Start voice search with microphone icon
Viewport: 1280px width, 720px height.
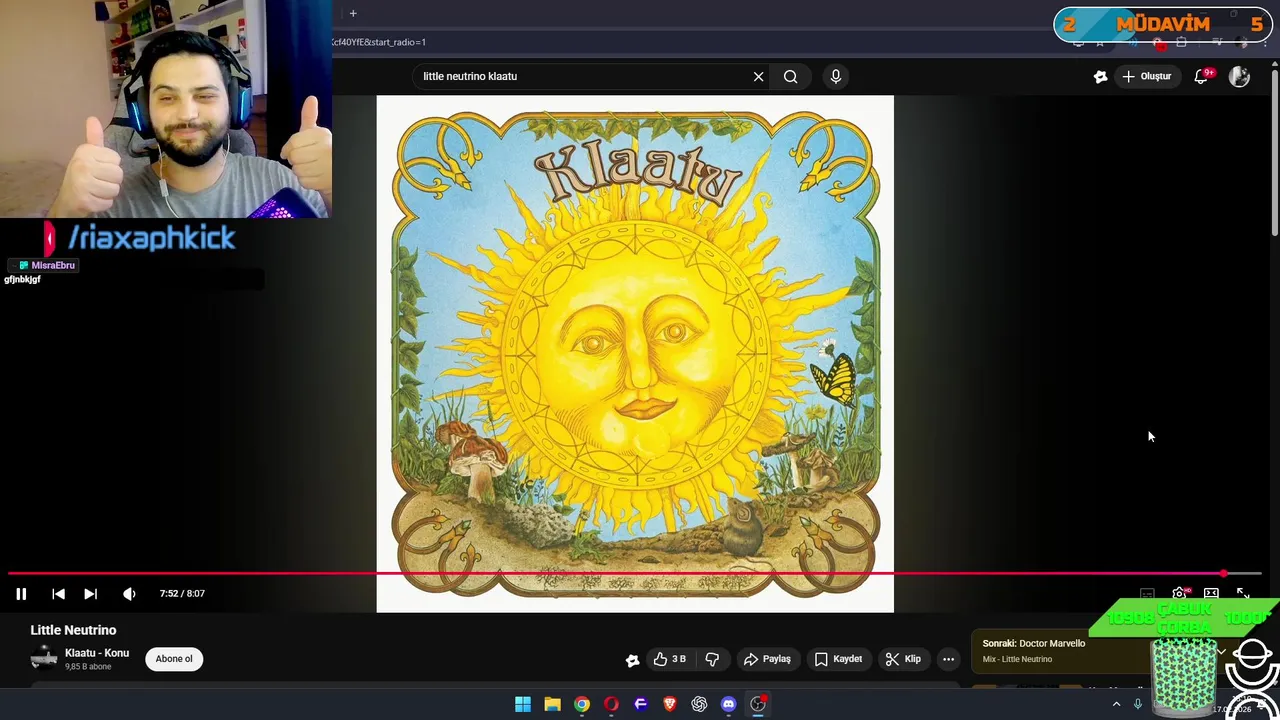point(836,76)
